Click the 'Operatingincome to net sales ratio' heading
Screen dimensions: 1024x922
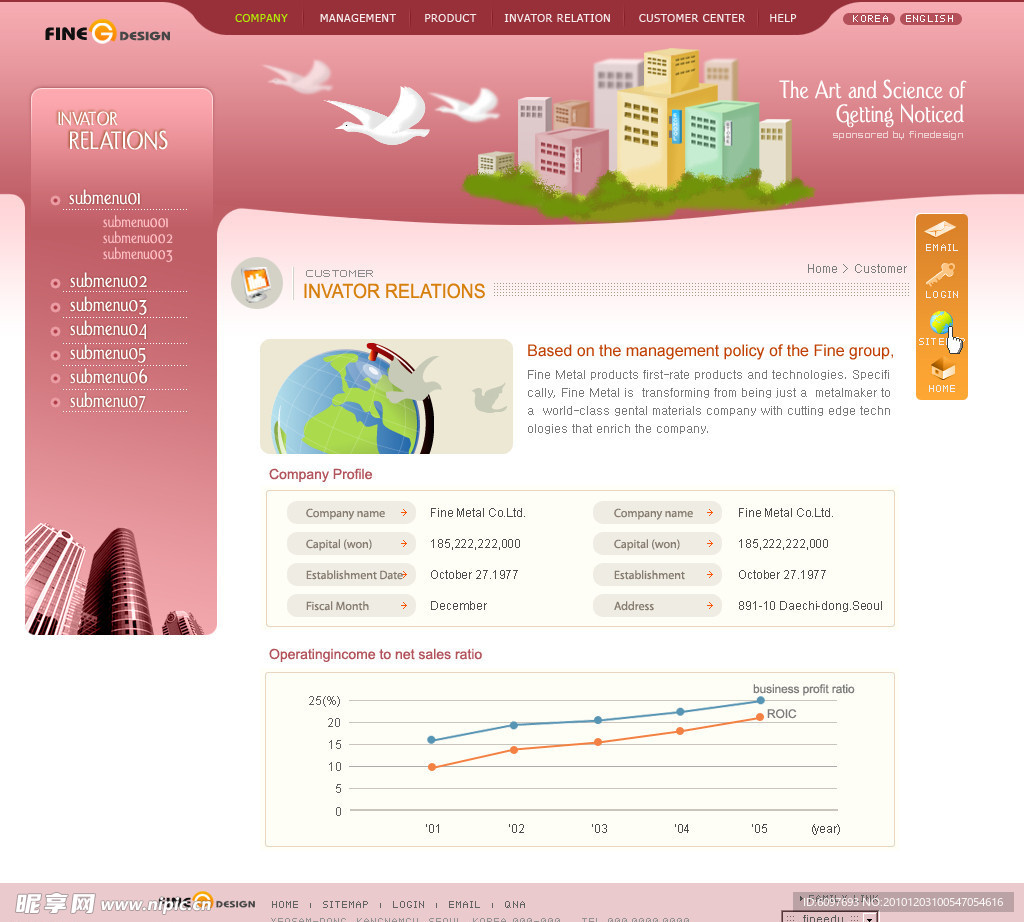point(376,654)
